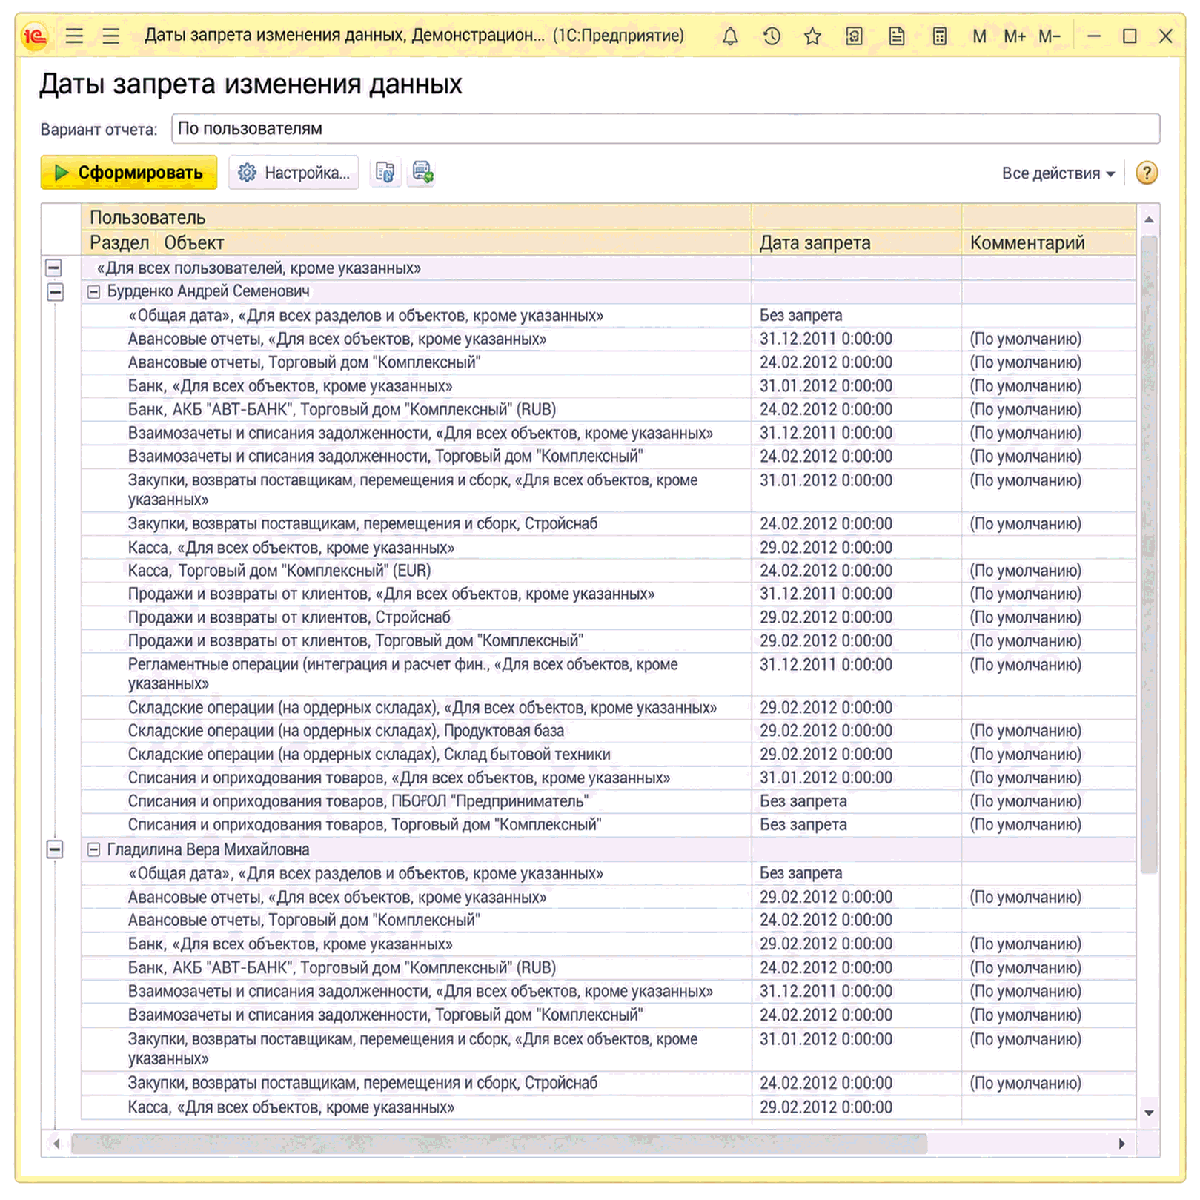
Task: Click the M+ memory add button
Action: coord(1015,36)
